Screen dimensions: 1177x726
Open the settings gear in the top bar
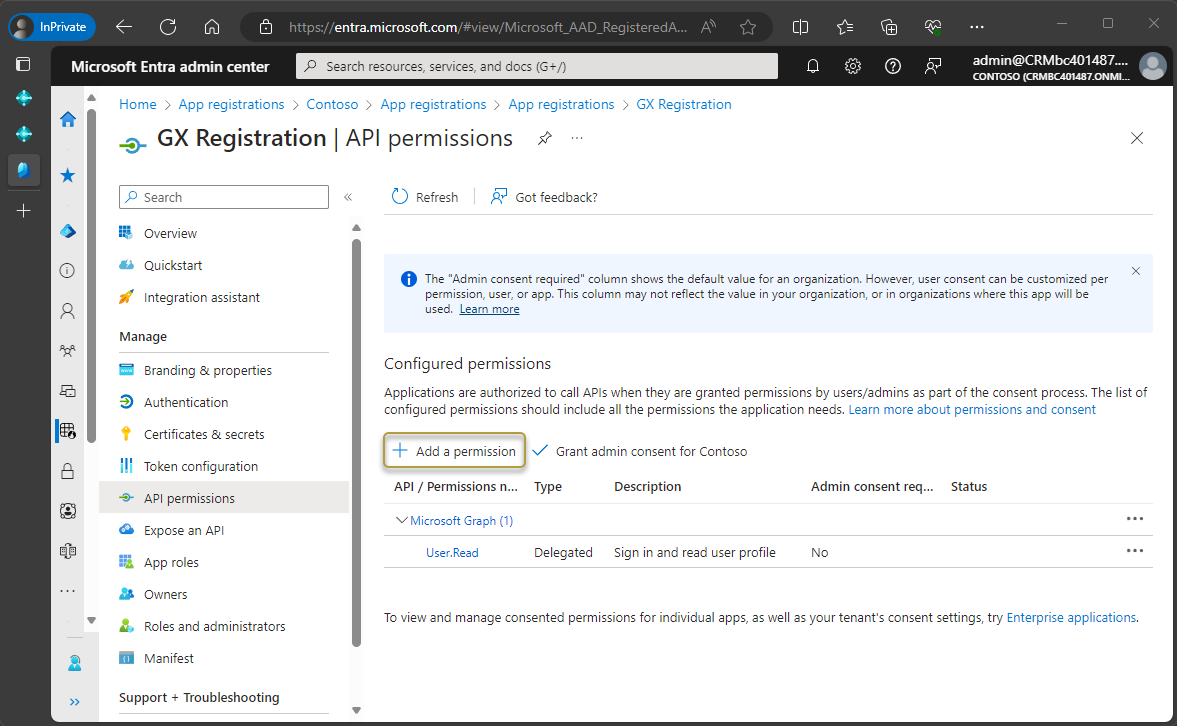coord(852,65)
